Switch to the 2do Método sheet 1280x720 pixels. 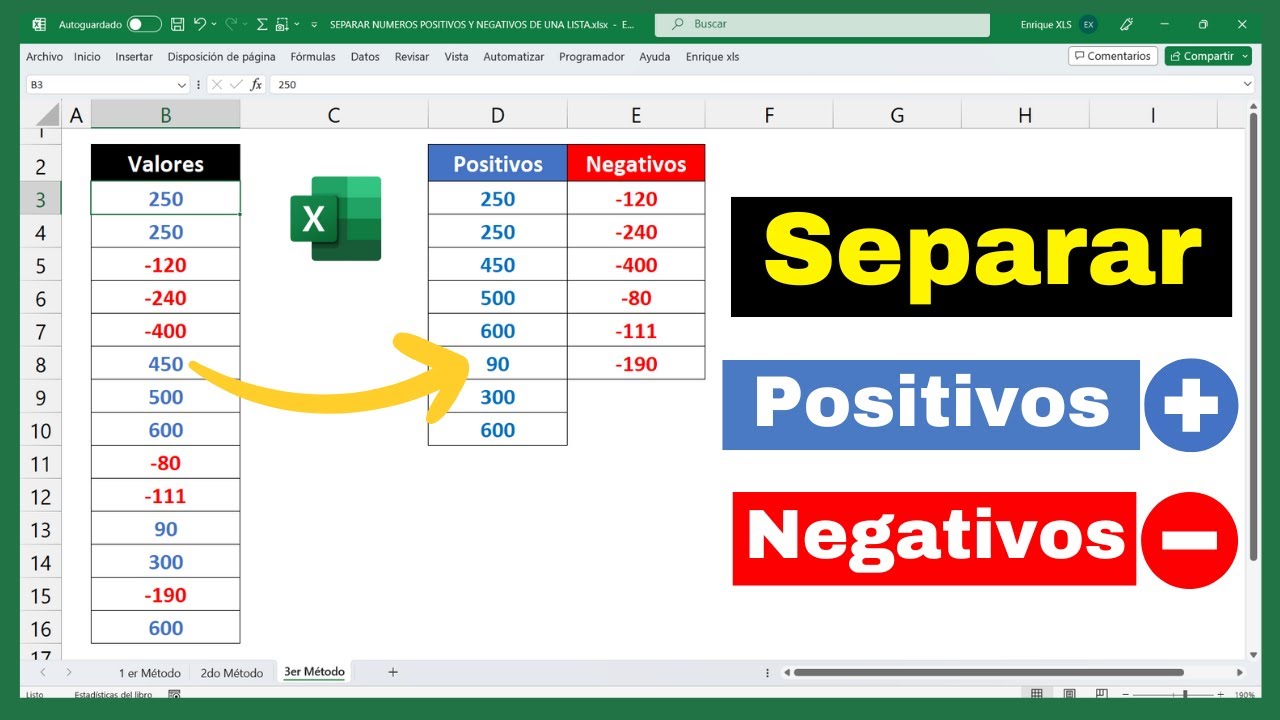coord(231,673)
